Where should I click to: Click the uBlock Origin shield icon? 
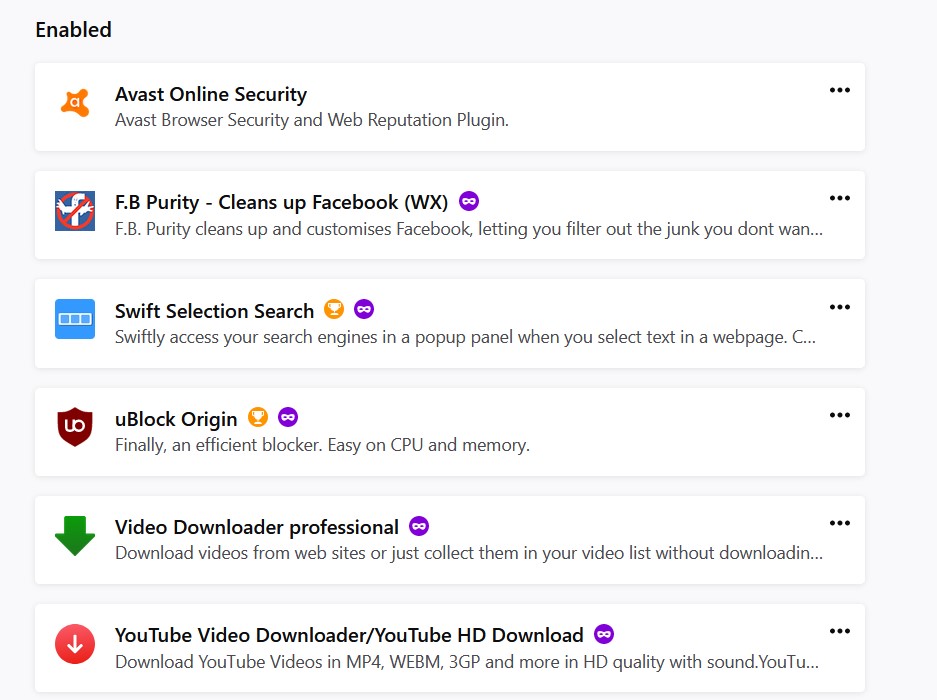[x=75, y=427]
